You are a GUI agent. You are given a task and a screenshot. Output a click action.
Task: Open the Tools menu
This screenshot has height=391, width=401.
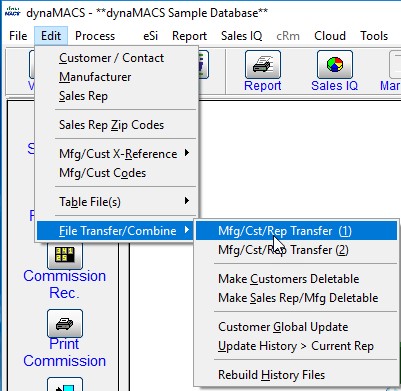point(374,36)
